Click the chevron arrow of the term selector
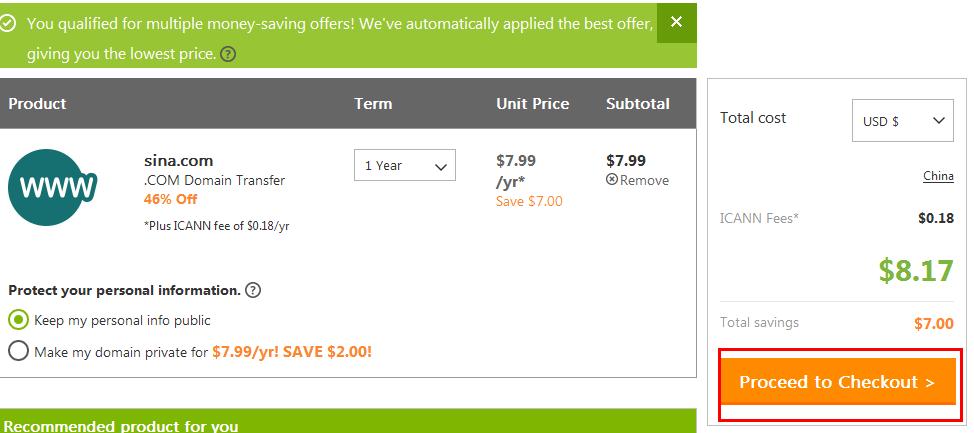Screen dimensions: 974x433 pyautogui.click(x=441, y=166)
